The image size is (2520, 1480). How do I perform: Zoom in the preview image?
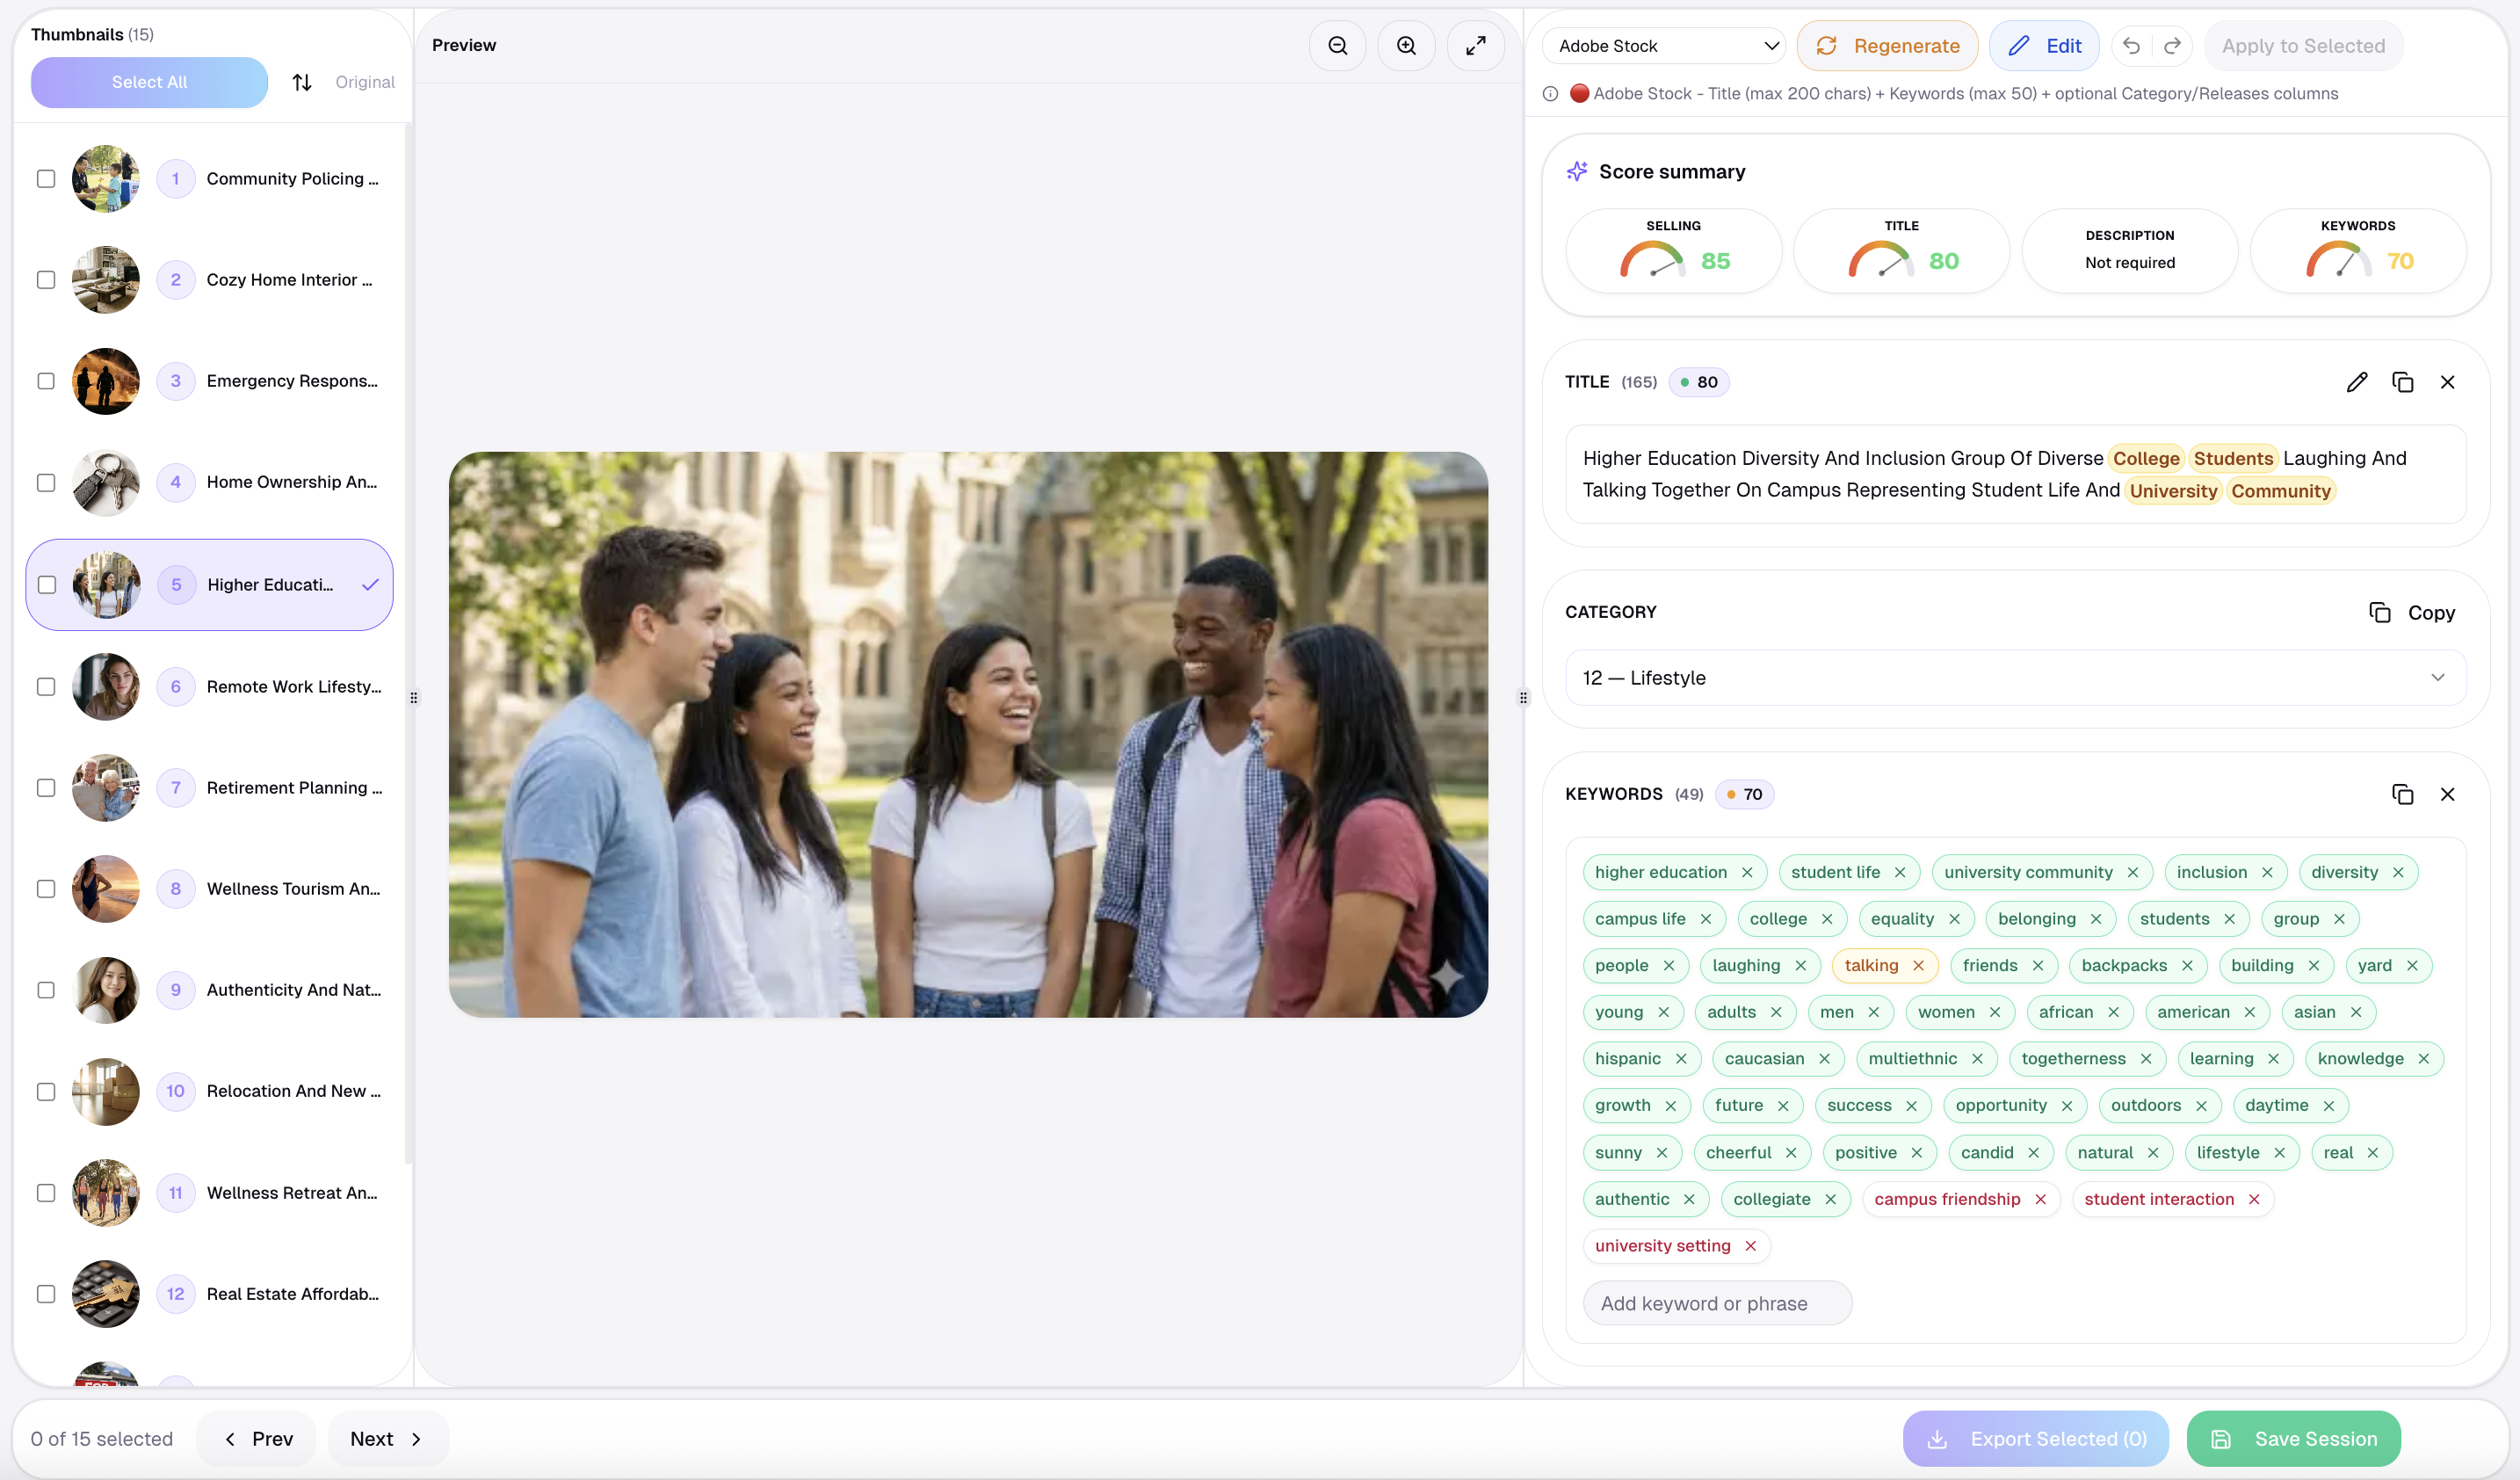coord(1406,46)
